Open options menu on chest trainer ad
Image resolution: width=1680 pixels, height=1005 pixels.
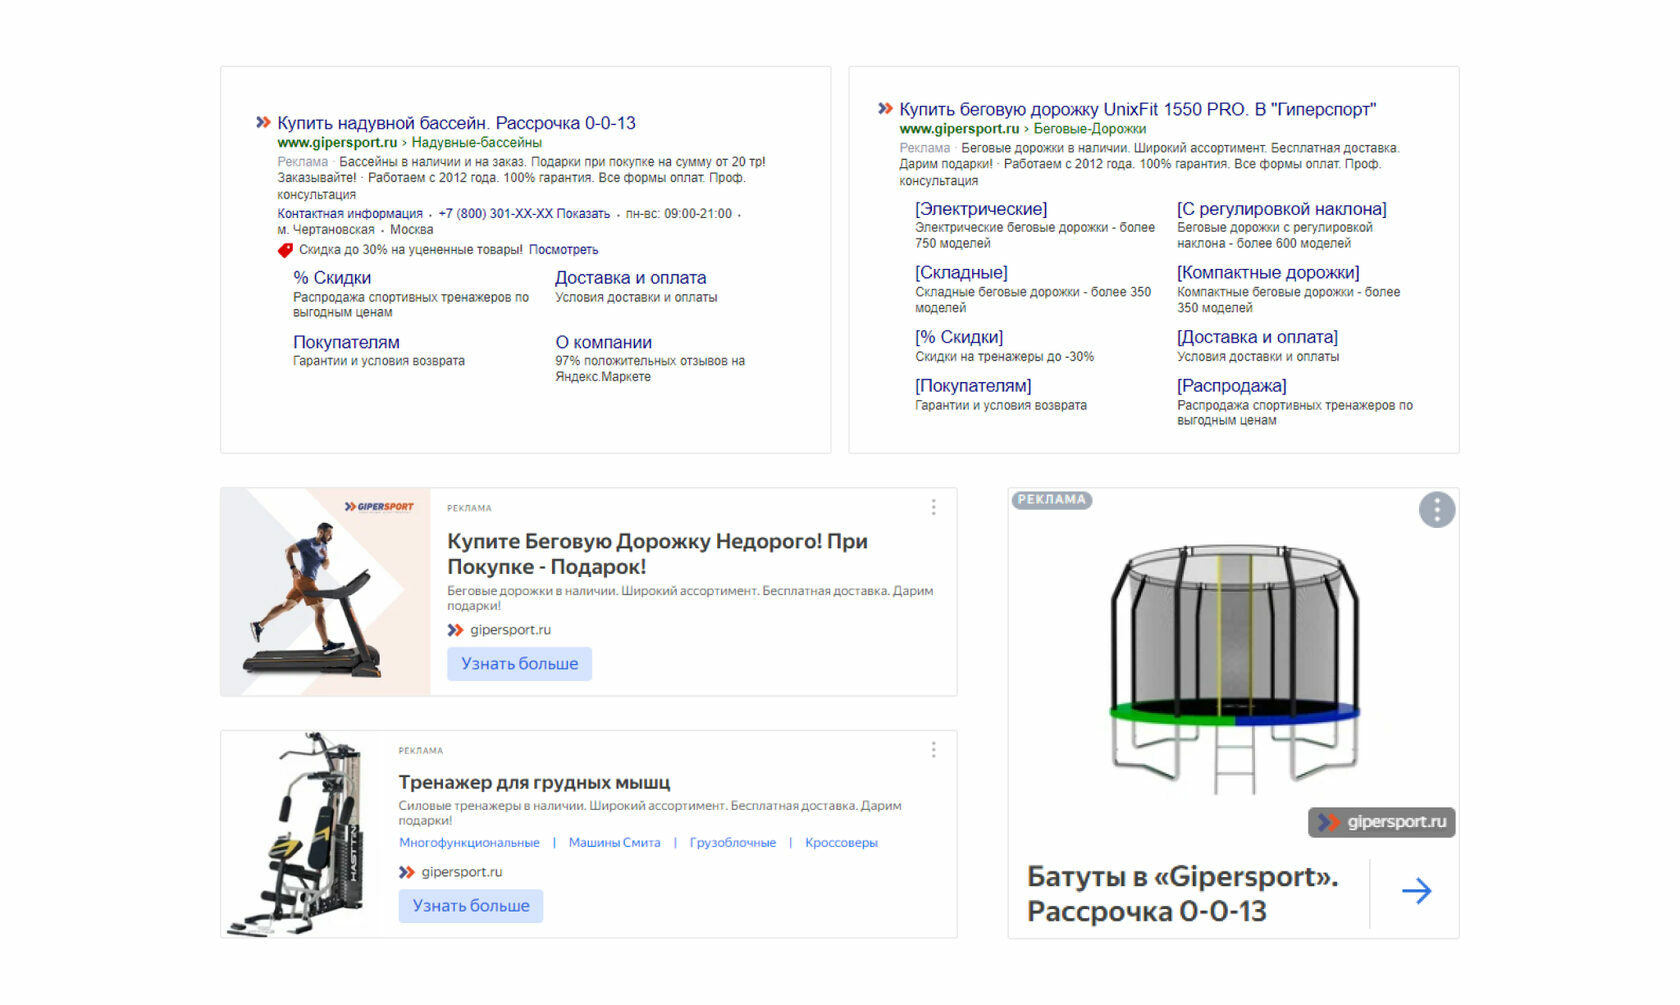(933, 750)
